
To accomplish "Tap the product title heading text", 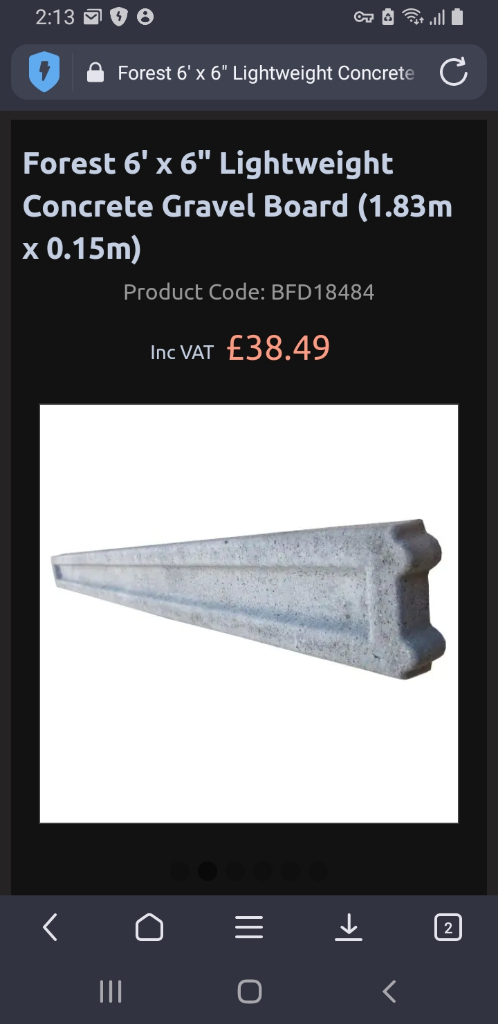I will [238, 206].
